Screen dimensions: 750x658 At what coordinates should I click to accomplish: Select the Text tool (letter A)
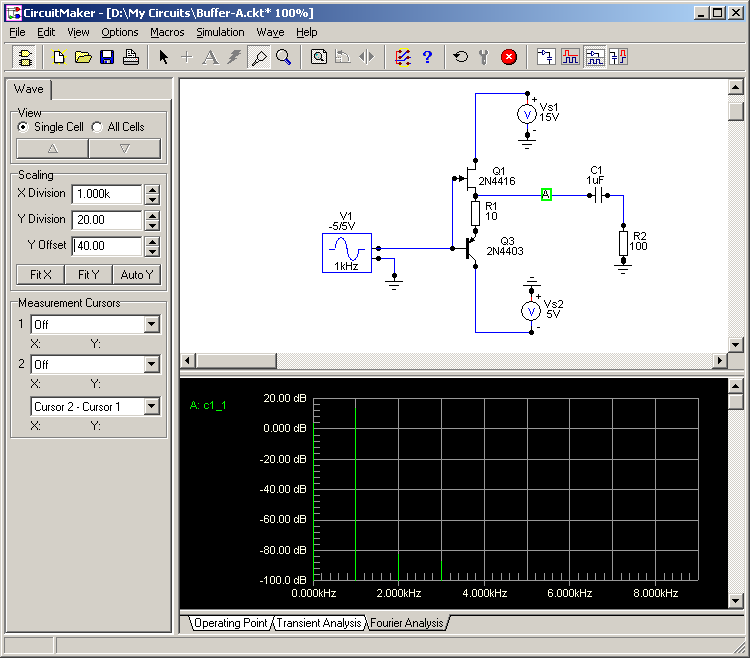[x=210, y=57]
